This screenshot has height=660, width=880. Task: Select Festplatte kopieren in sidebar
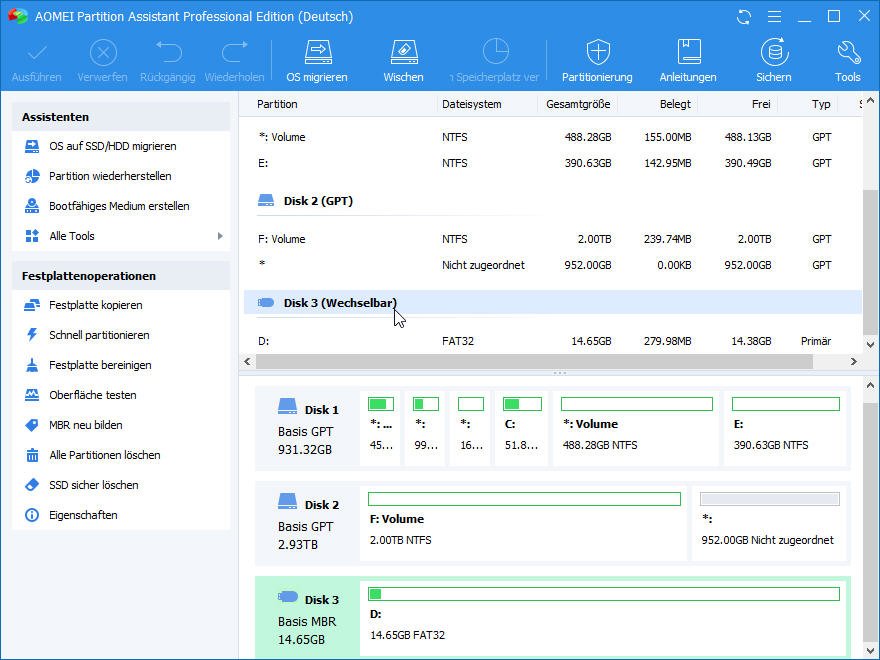[x=96, y=305]
